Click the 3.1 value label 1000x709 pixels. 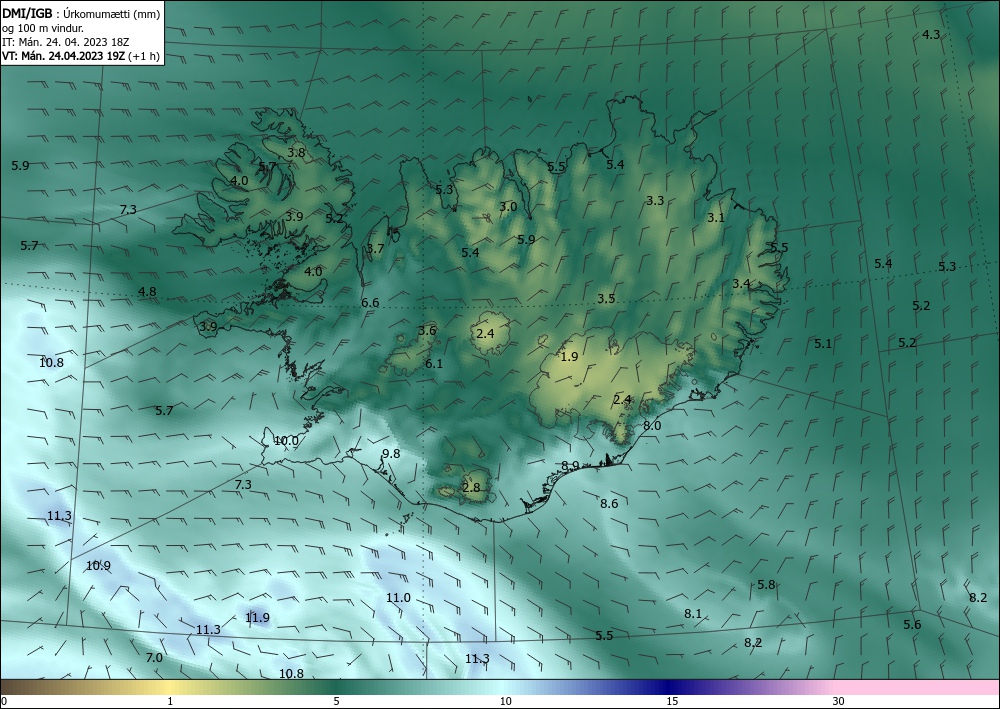[x=716, y=217]
